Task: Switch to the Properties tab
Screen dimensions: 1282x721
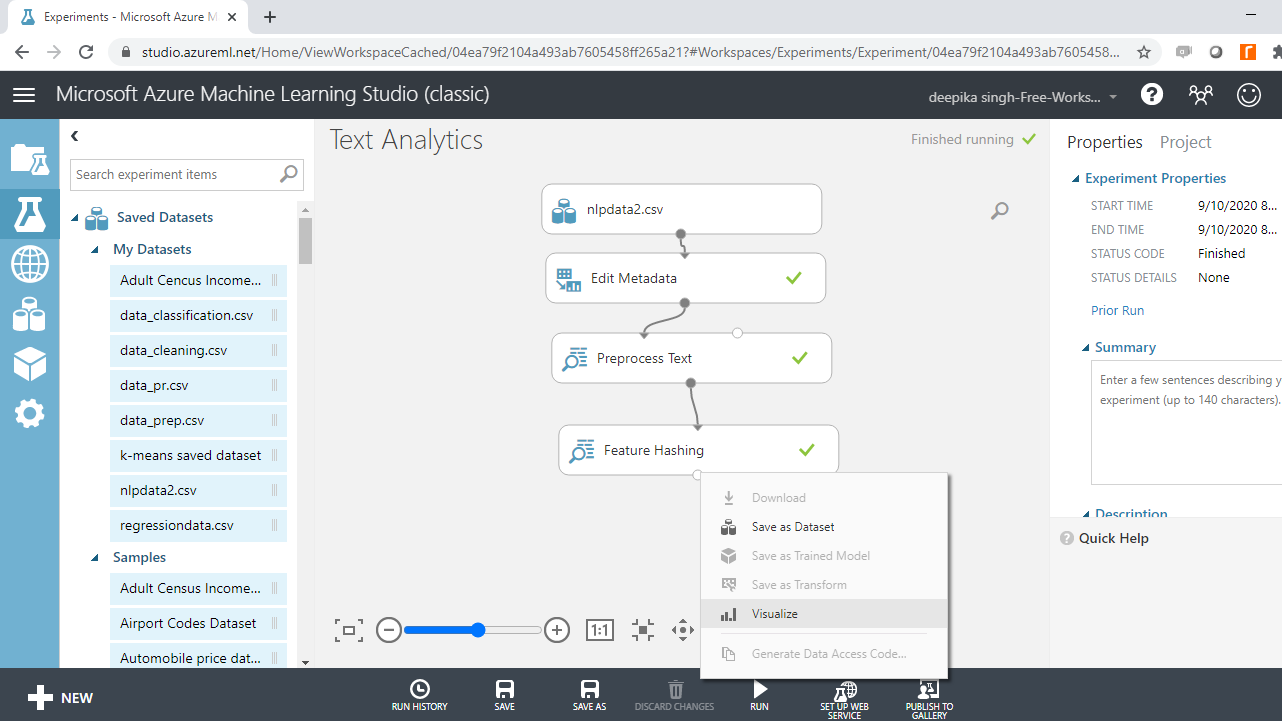Action: (1104, 142)
